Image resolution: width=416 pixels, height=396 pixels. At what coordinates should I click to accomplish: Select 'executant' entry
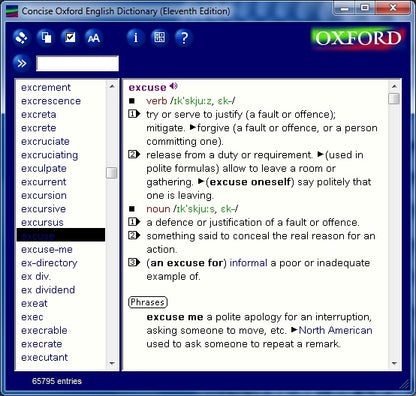44,357
